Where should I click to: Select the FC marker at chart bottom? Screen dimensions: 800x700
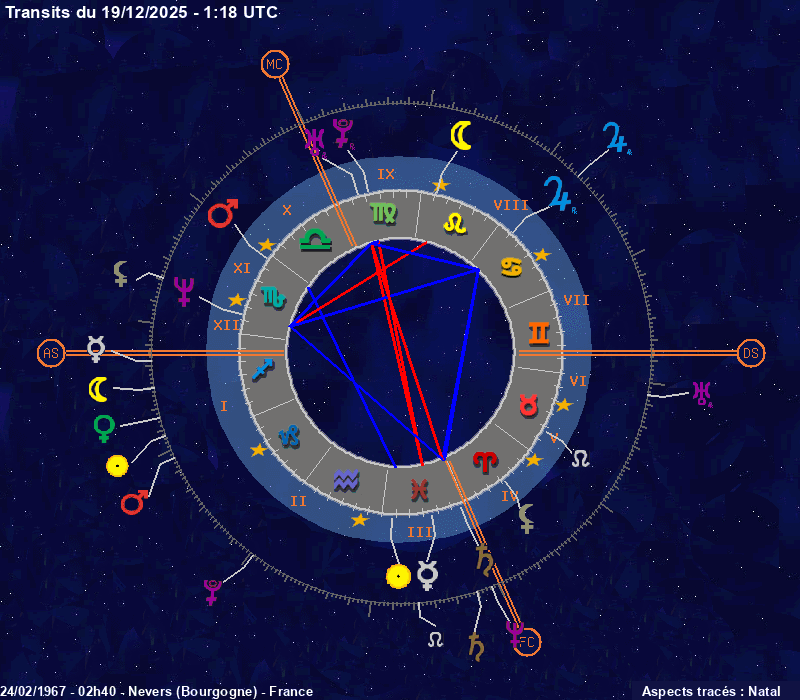point(527,641)
